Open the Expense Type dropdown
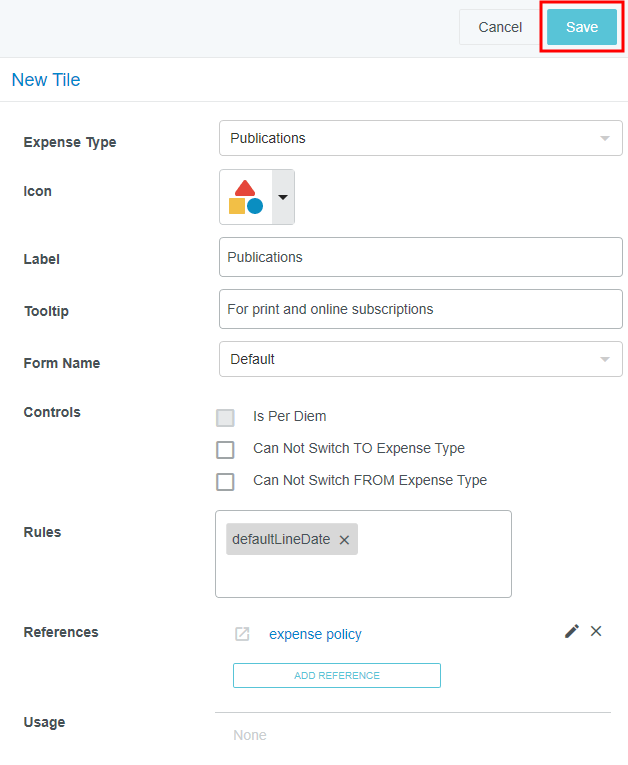Screen dimensions: 628x765 click(420, 138)
